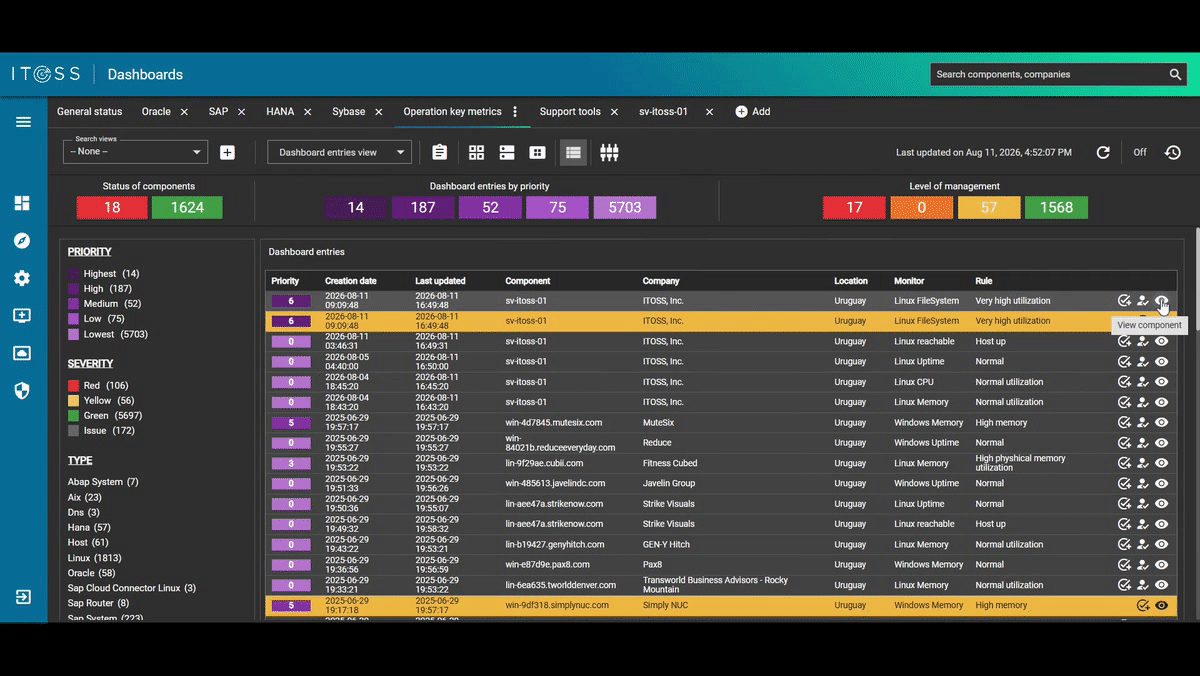
Task: Sort by the Creation date column header
Action: click(351, 281)
